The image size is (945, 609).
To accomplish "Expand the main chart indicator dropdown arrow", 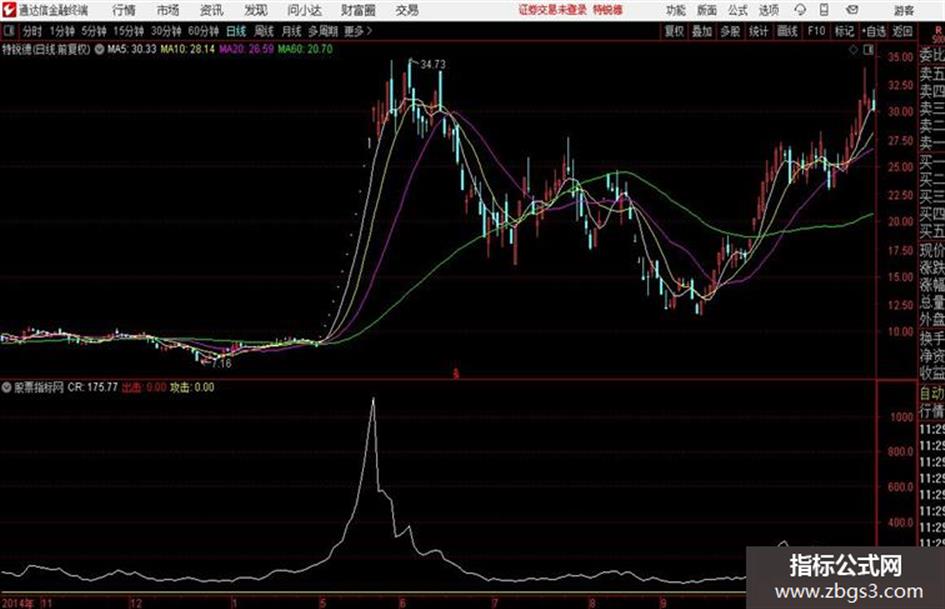I will [99, 49].
